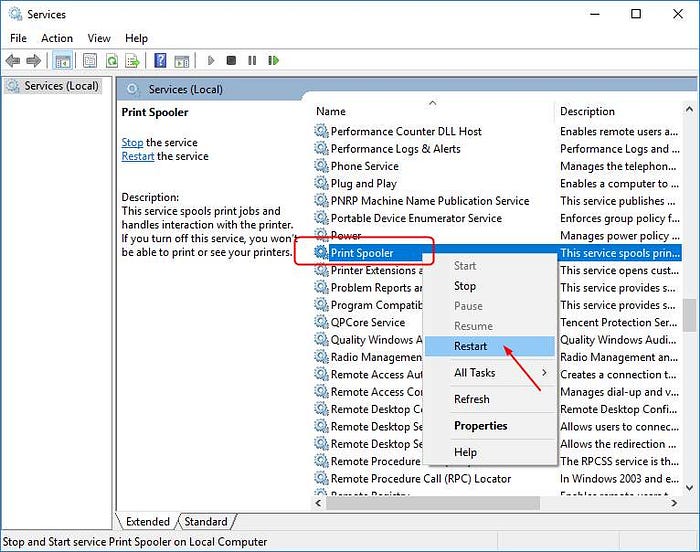Open the Help menu in menu bar
Viewport: 700px width, 552px height.
point(136,38)
